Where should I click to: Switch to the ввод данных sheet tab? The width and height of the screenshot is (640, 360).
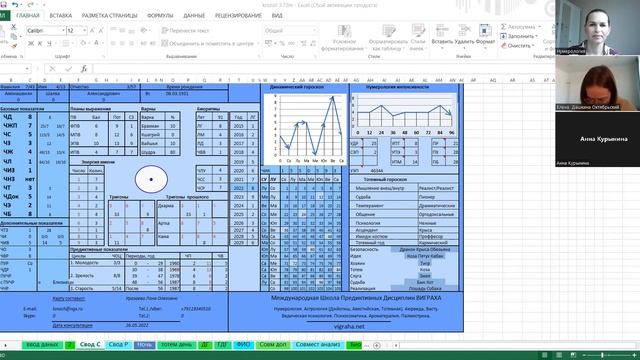42,345
